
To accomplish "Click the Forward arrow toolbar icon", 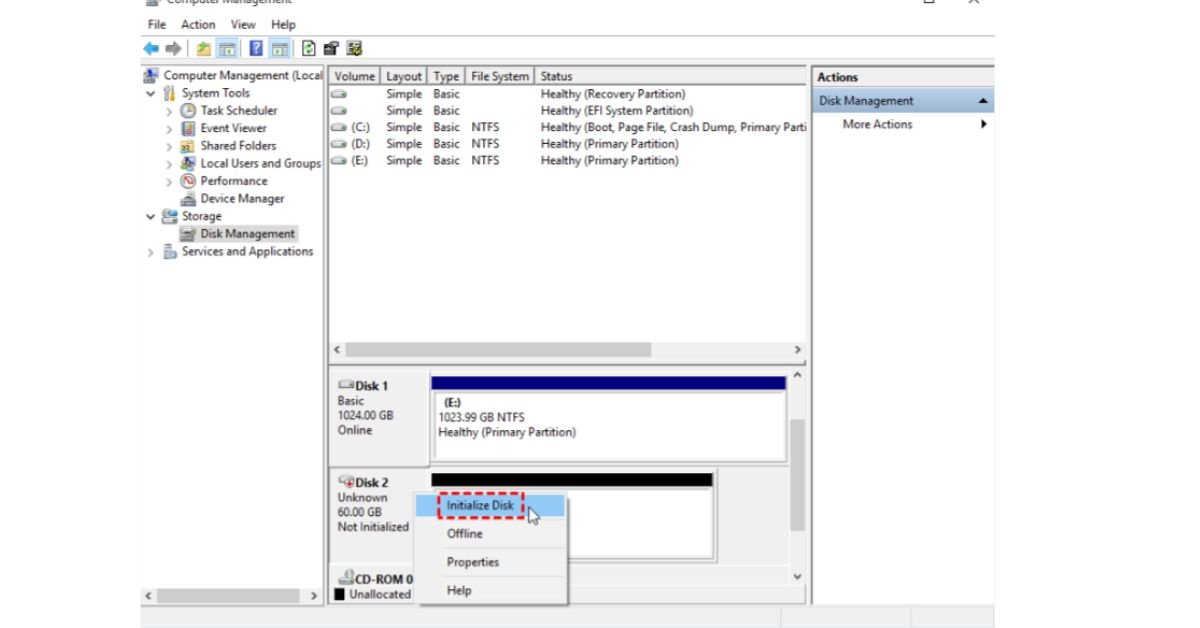I will (x=174, y=48).
